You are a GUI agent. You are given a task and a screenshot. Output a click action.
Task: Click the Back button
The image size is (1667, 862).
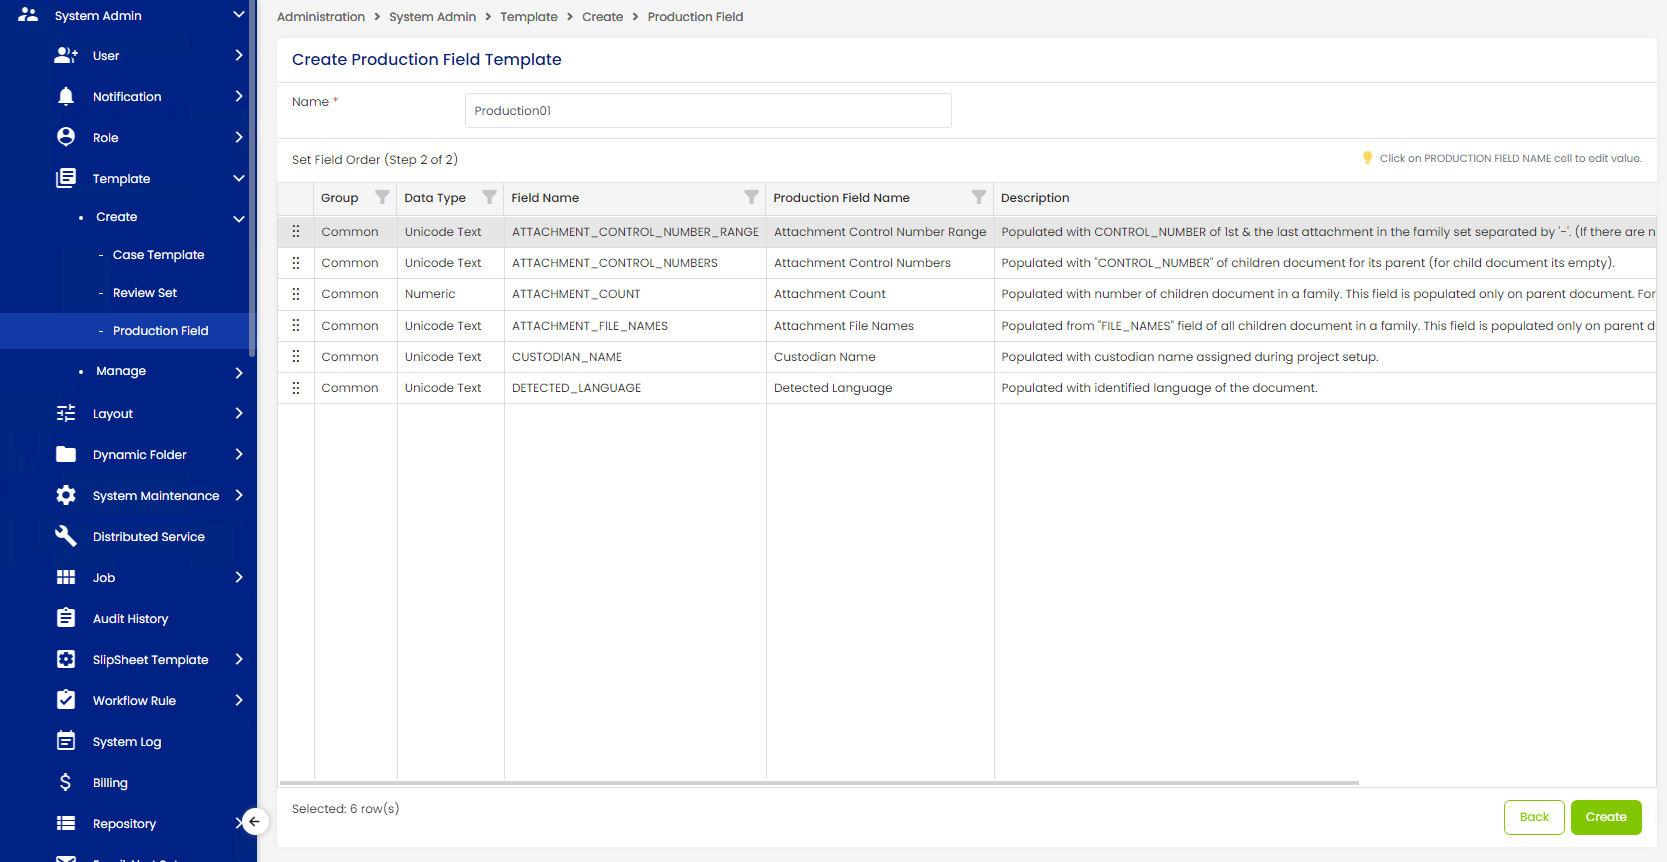[x=1534, y=817]
